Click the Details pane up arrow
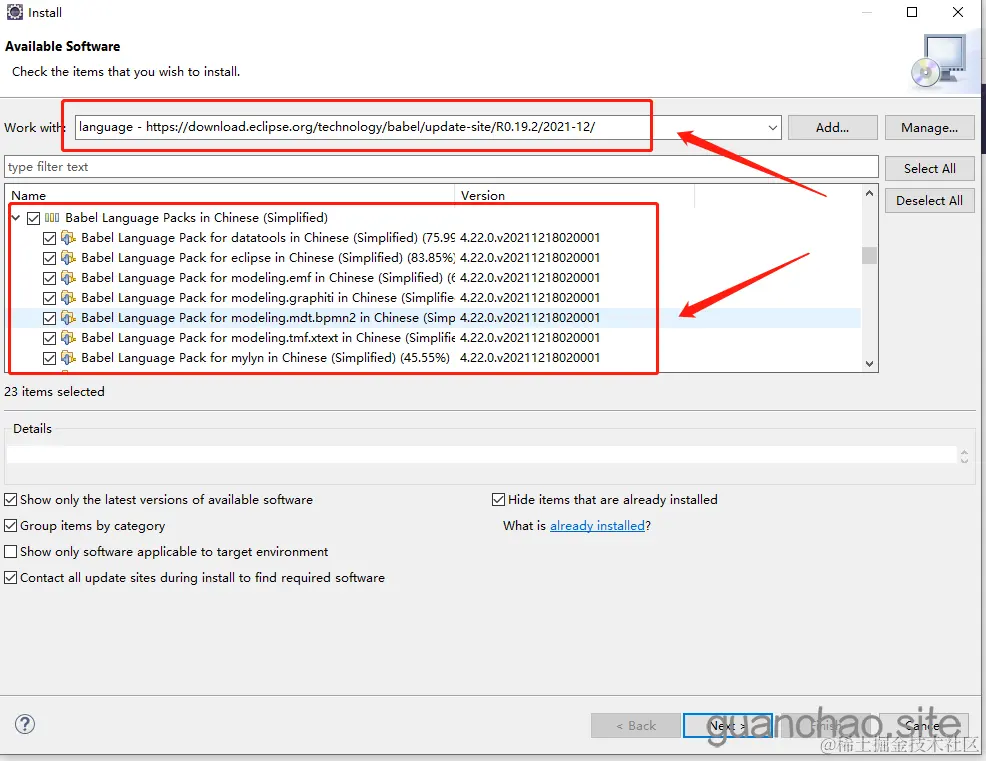Screen dimensions: 986x761 tap(965, 450)
